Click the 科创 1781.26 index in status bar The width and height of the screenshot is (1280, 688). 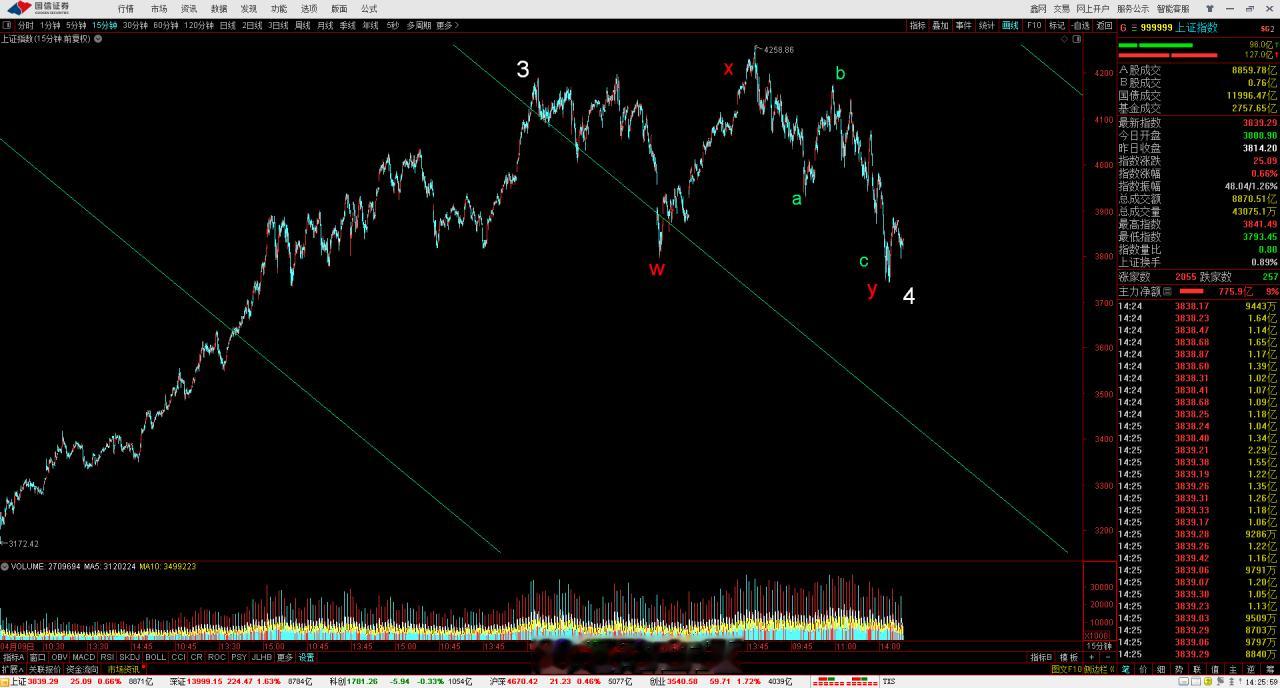point(354,681)
